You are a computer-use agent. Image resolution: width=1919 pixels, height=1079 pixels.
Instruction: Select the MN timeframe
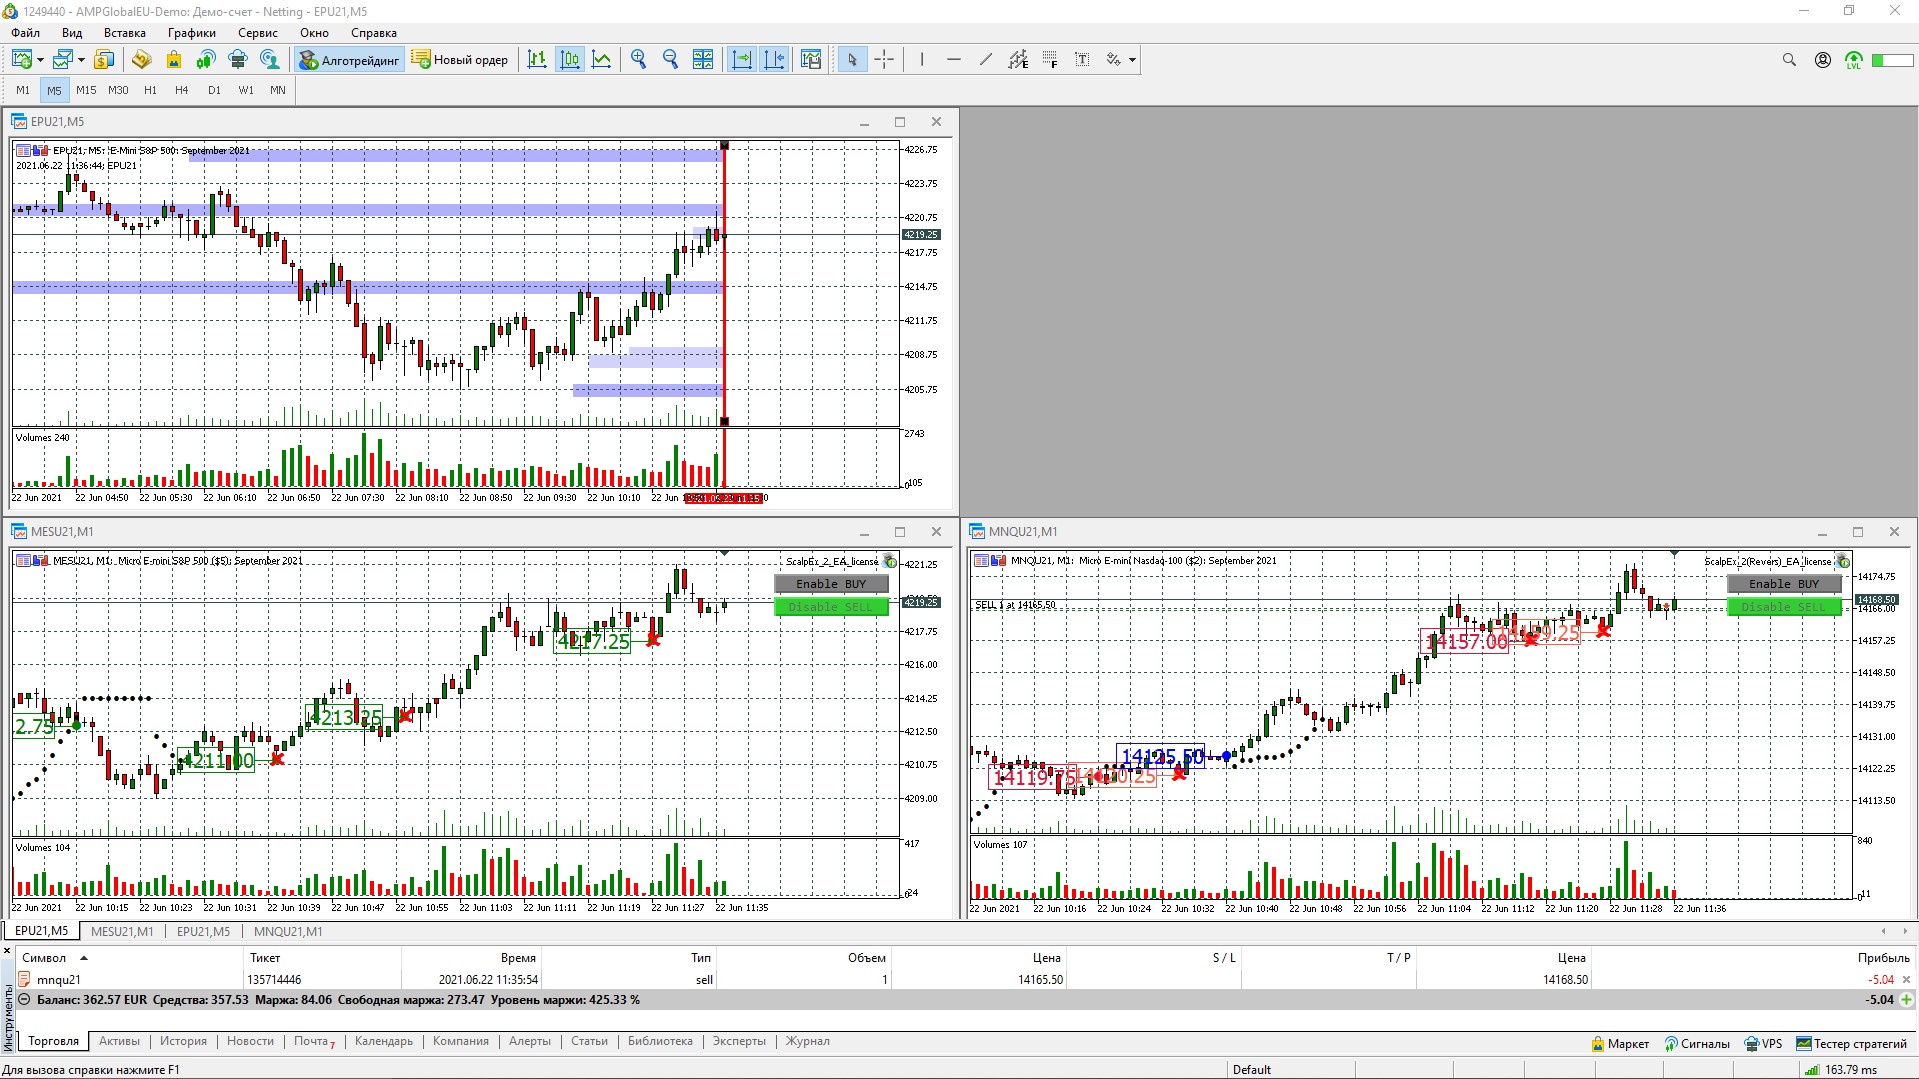pos(278,90)
